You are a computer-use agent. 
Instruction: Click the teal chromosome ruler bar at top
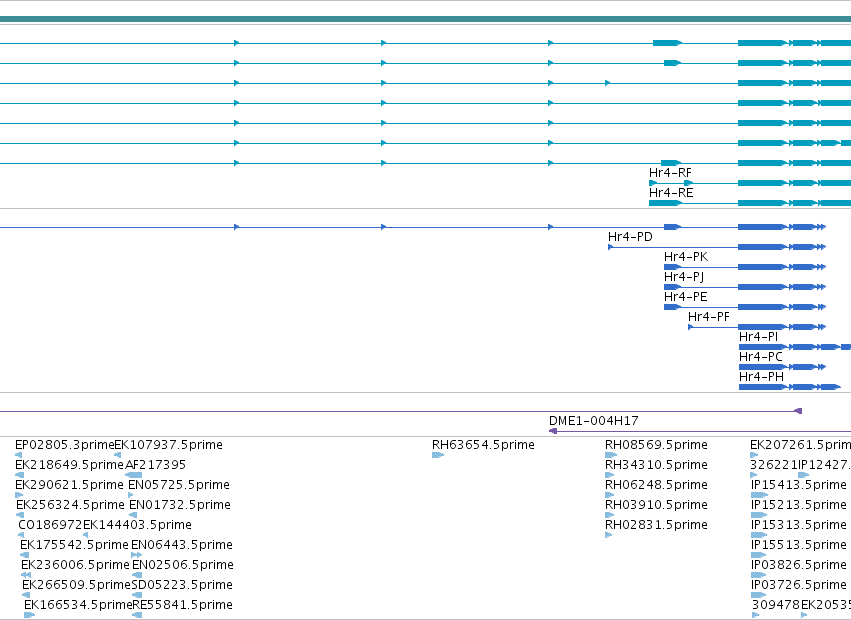pyautogui.click(x=426, y=19)
